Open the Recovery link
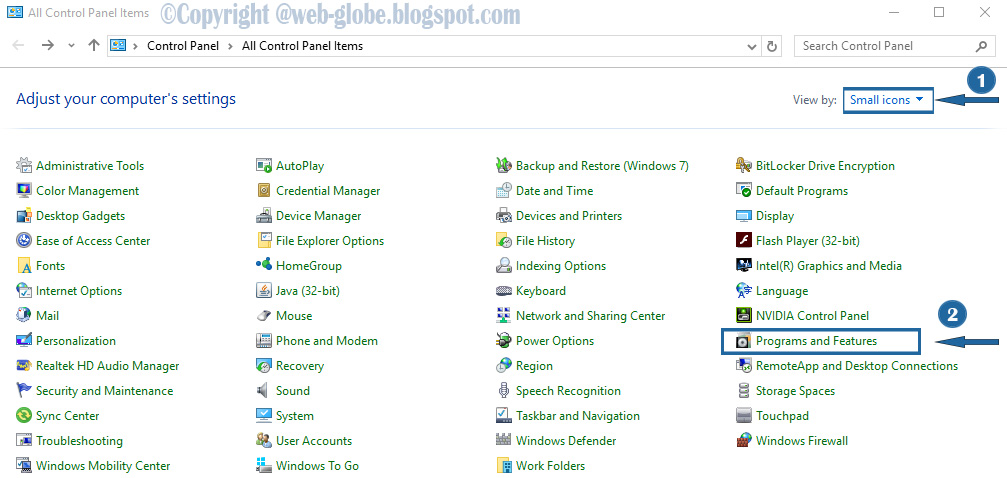Screen dimensions: 1007x478 [300, 366]
